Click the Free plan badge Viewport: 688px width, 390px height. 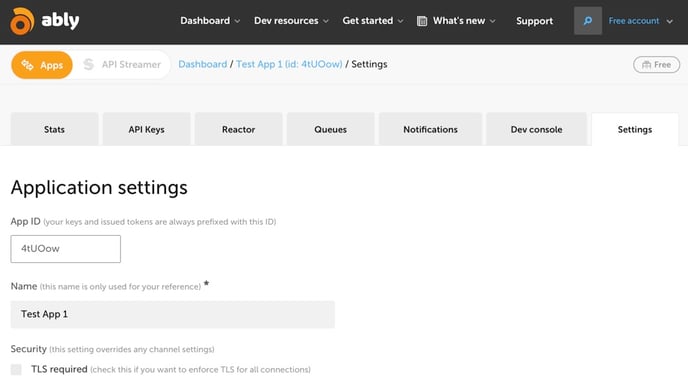click(x=656, y=64)
